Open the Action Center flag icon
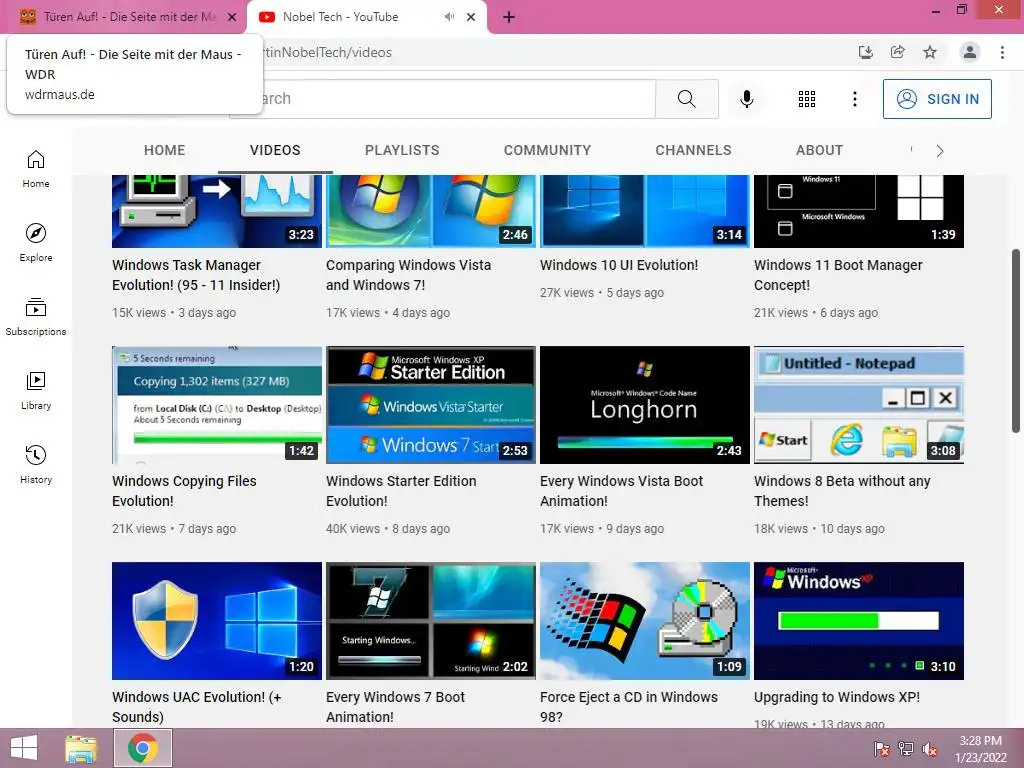This screenshot has width=1024, height=768. coord(881,748)
